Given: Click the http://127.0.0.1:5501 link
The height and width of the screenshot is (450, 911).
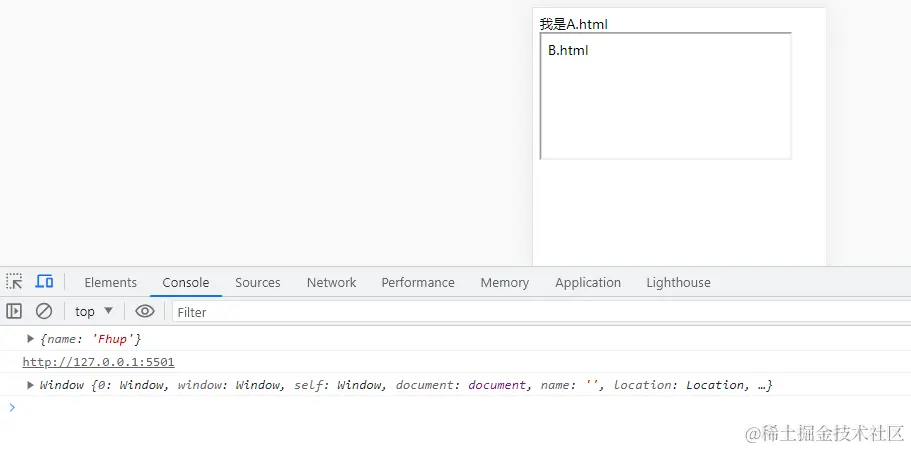Looking at the screenshot, I should (98, 362).
